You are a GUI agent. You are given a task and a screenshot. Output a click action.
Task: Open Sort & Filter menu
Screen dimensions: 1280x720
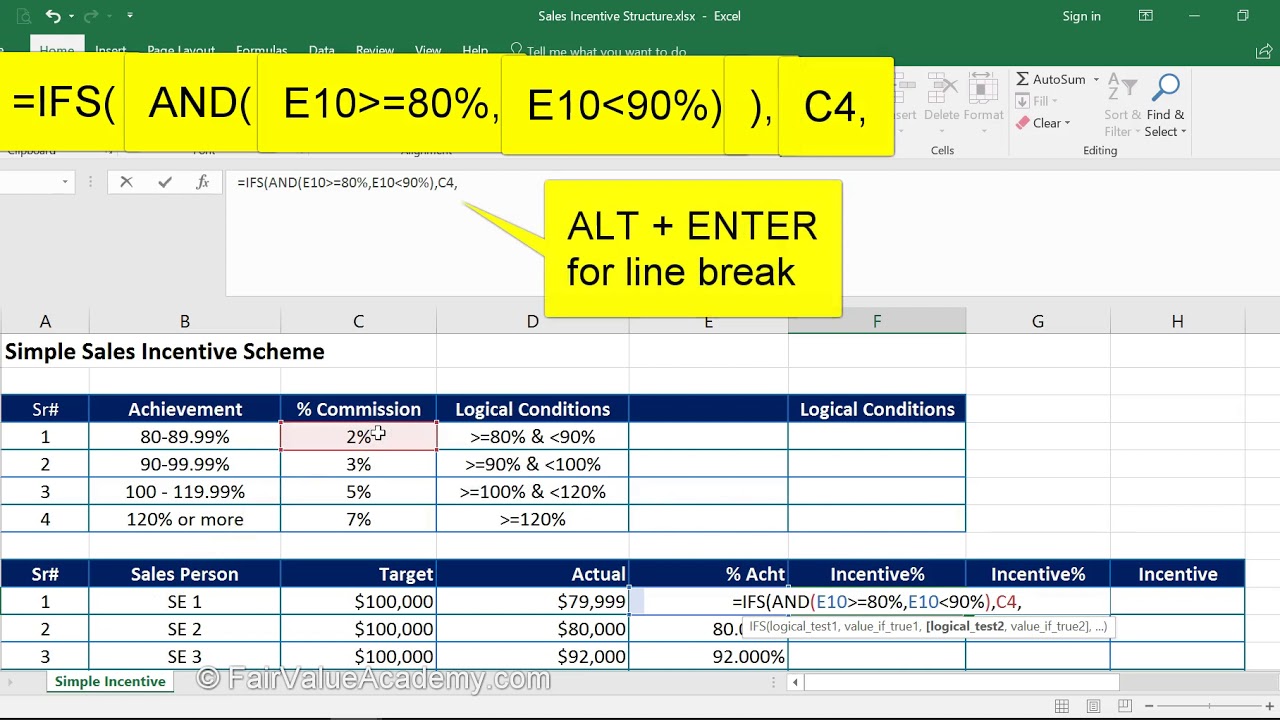[x=1122, y=107]
